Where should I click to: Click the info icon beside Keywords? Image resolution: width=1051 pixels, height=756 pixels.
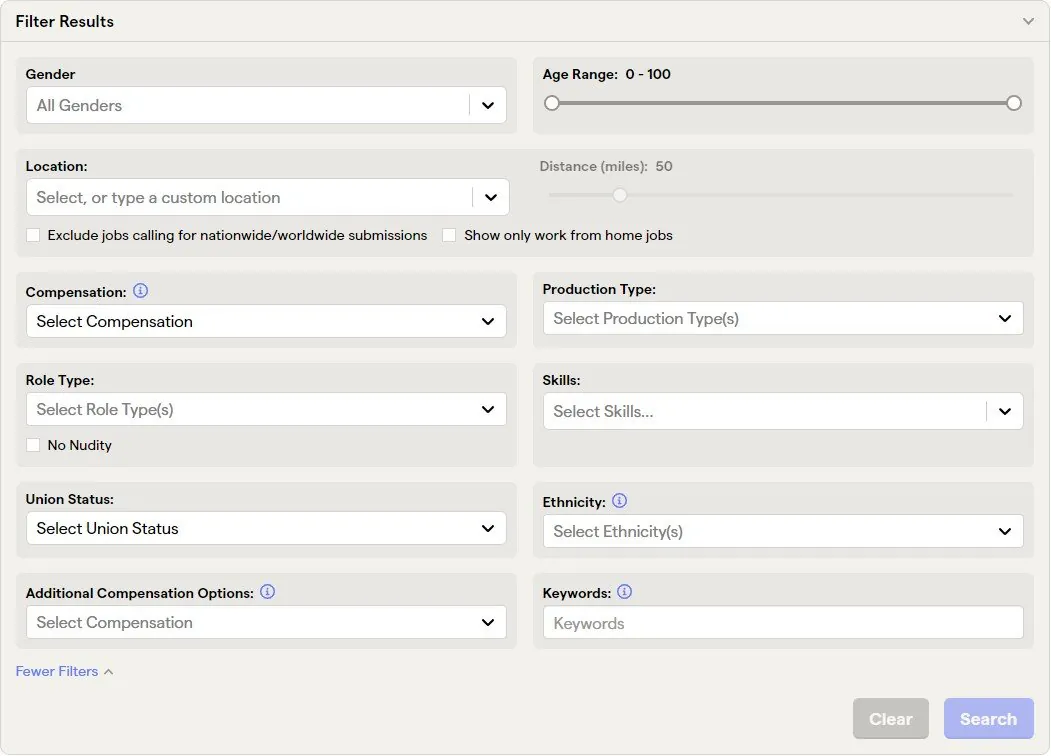point(625,592)
